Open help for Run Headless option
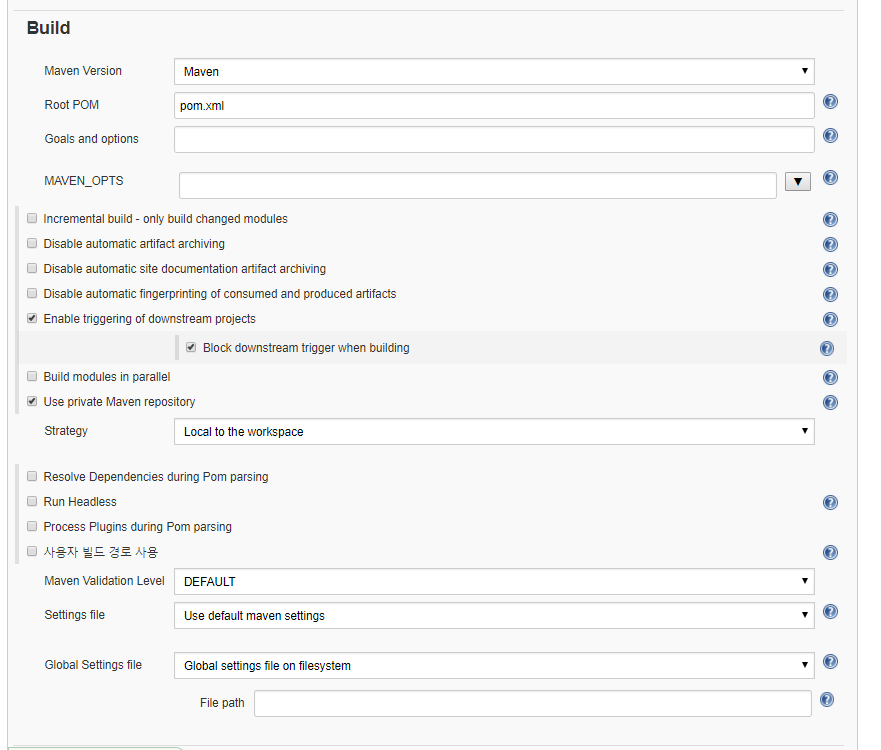The height and width of the screenshot is (750, 881). 830,503
